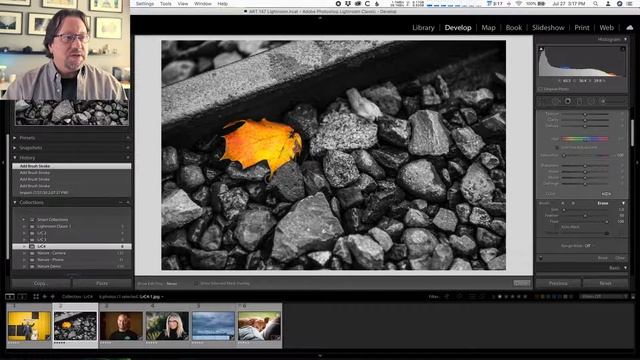Select brush B
640x360 pixels.
(573, 203)
